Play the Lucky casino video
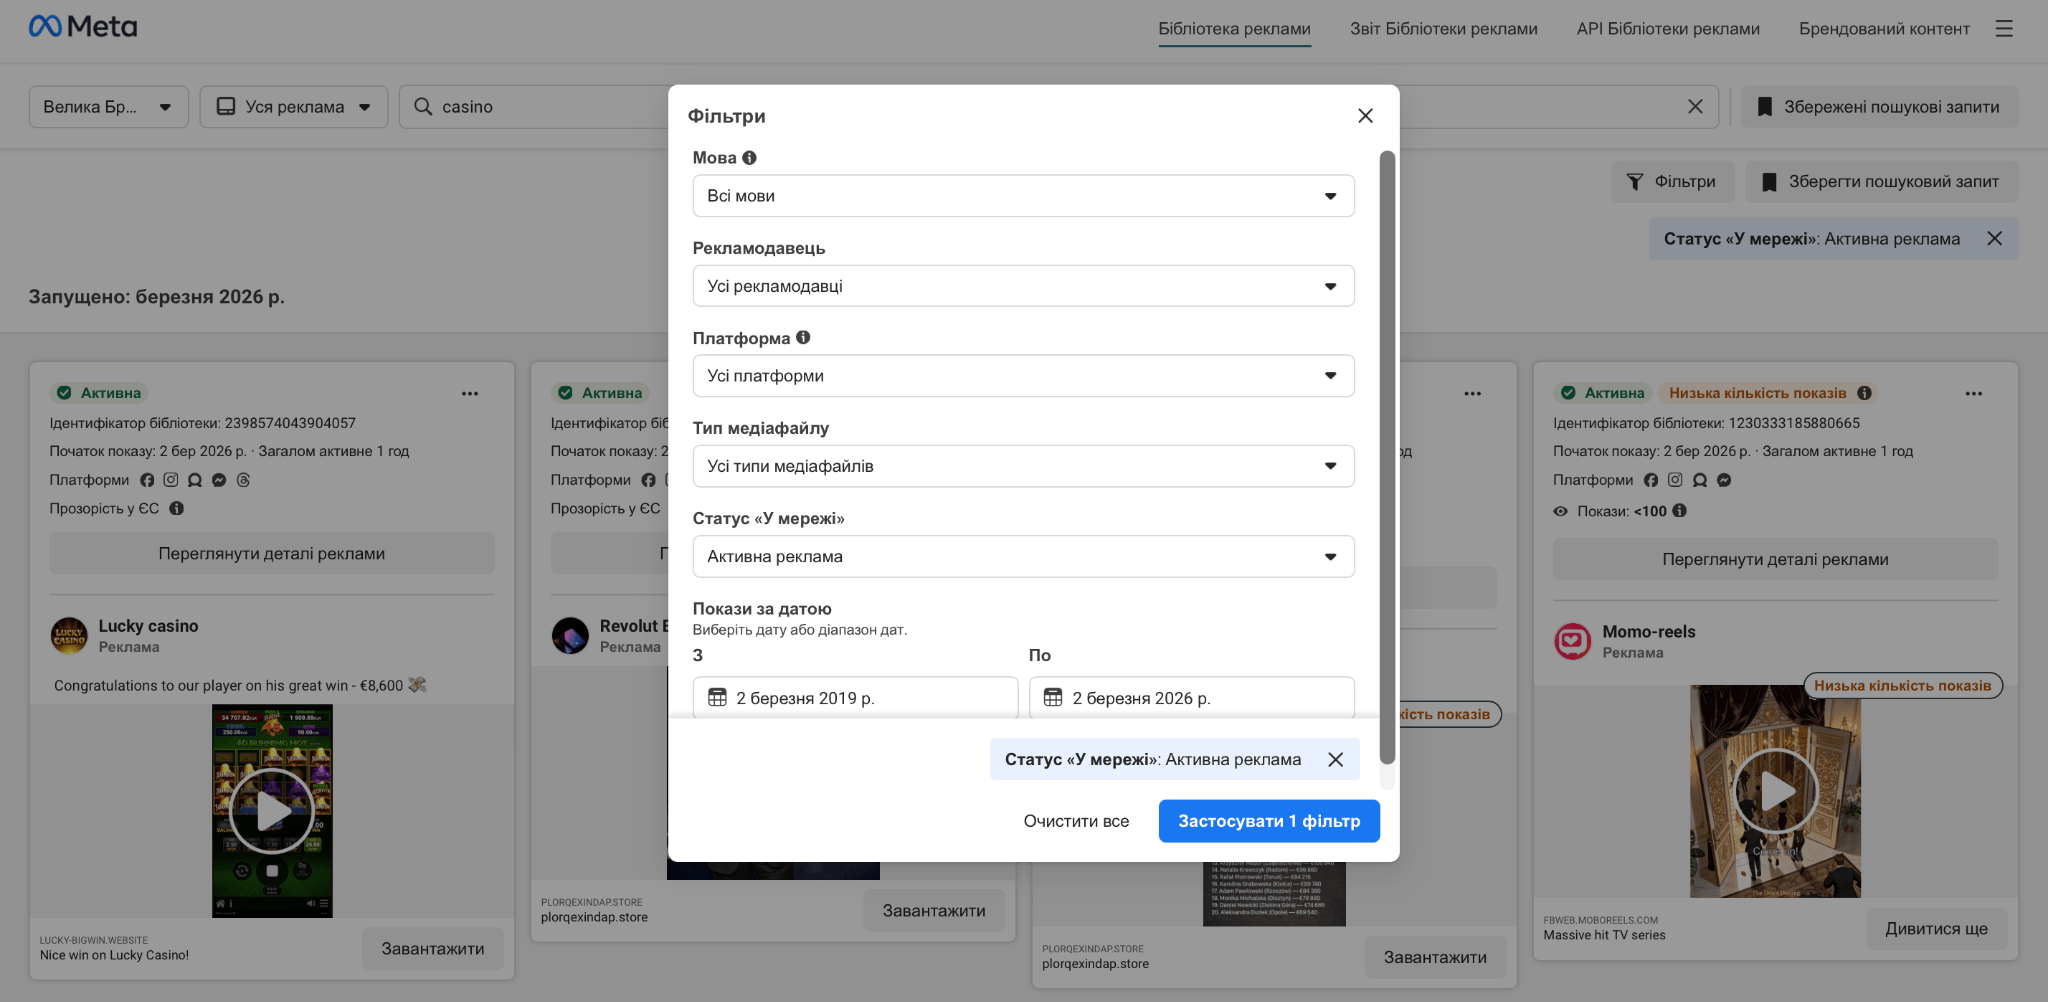Screen dimensions: 2048x1002 tap(272, 812)
